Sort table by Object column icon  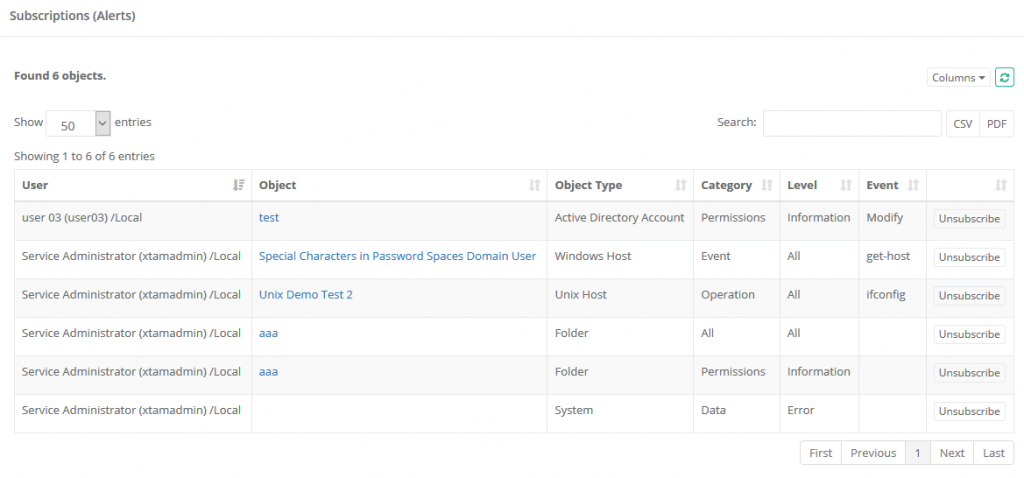[x=534, y=185]
